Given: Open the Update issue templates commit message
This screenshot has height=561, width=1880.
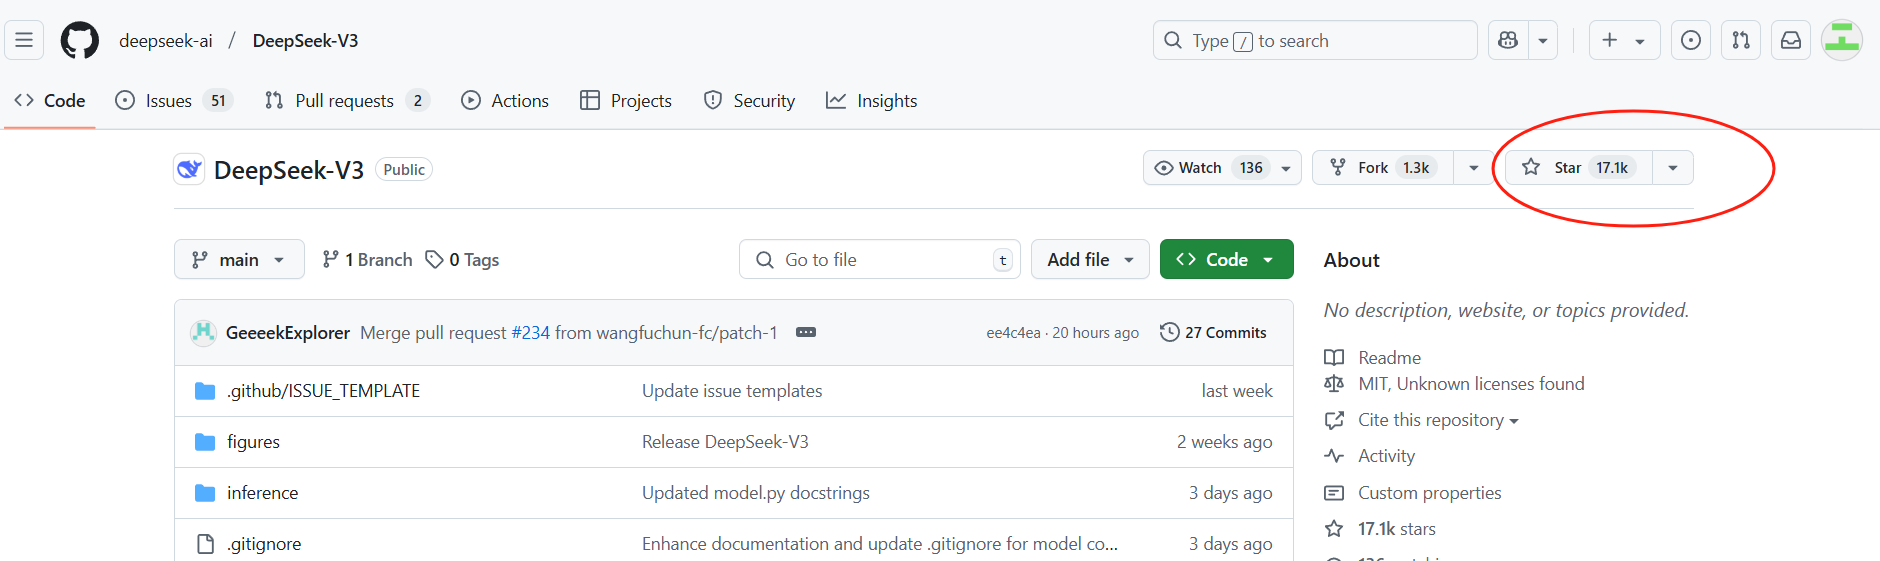Looking at the screenshot, I should (732, 391).
